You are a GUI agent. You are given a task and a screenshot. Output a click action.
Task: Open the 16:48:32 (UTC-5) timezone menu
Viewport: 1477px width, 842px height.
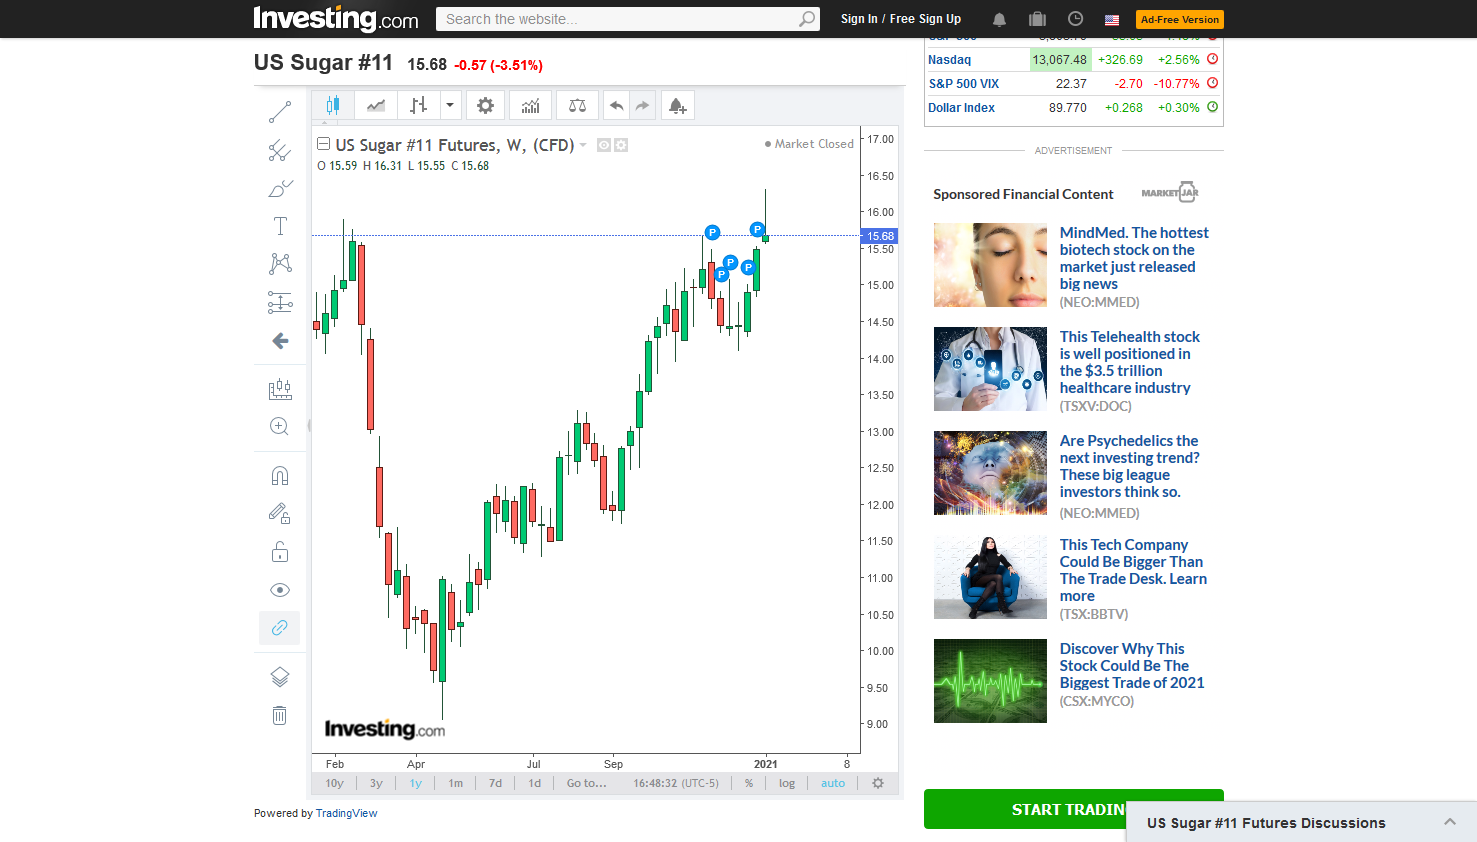[x=676, y=783]
